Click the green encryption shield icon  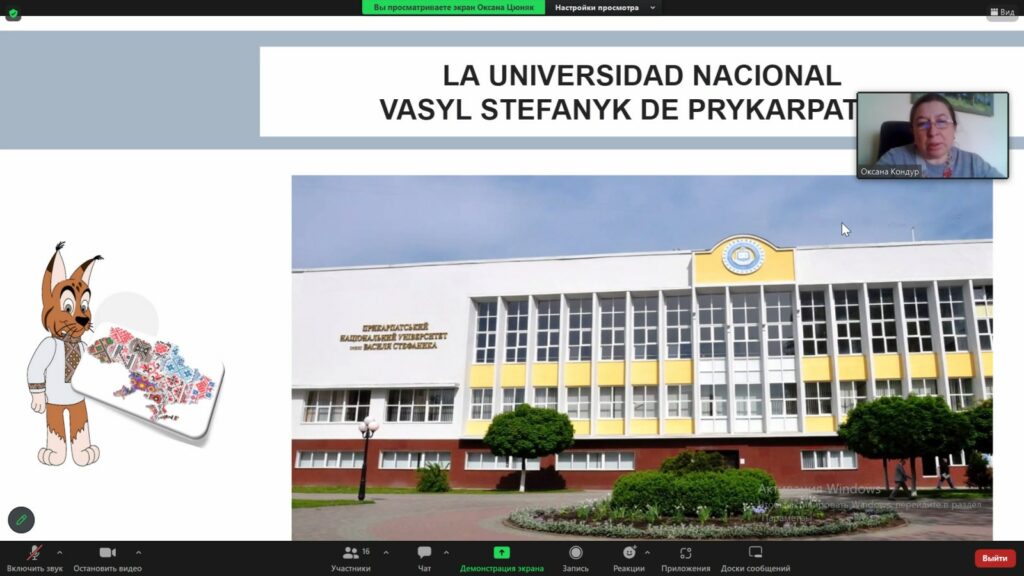[x=13, y=13]
